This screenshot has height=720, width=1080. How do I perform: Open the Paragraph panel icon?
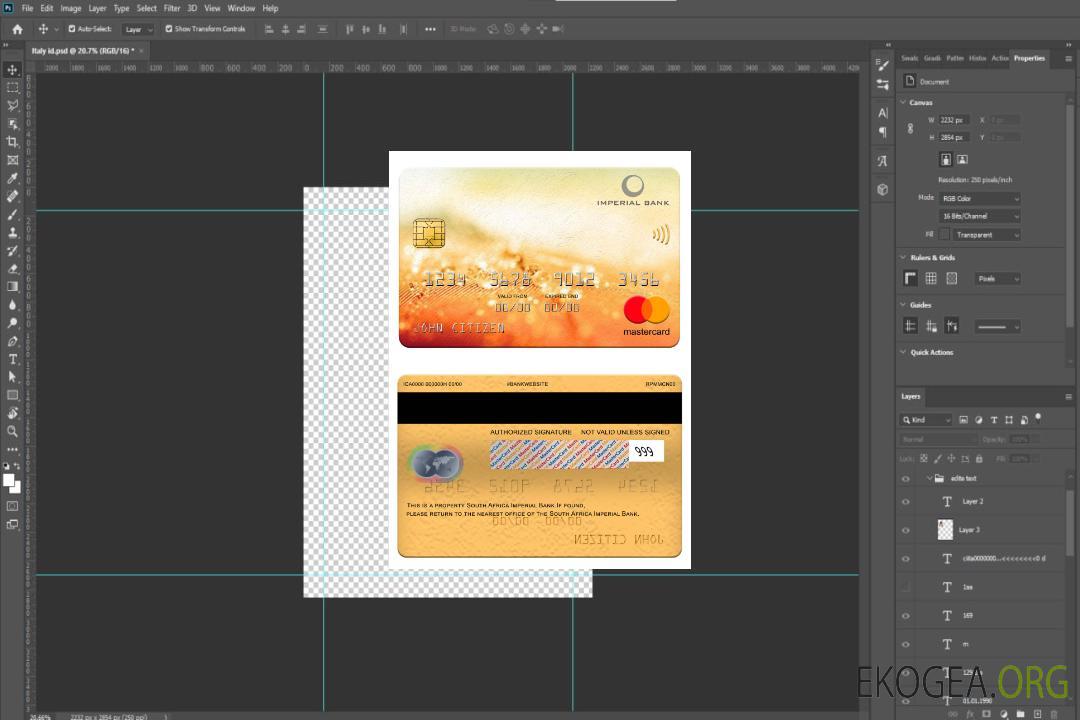click(x=882, y=132)
